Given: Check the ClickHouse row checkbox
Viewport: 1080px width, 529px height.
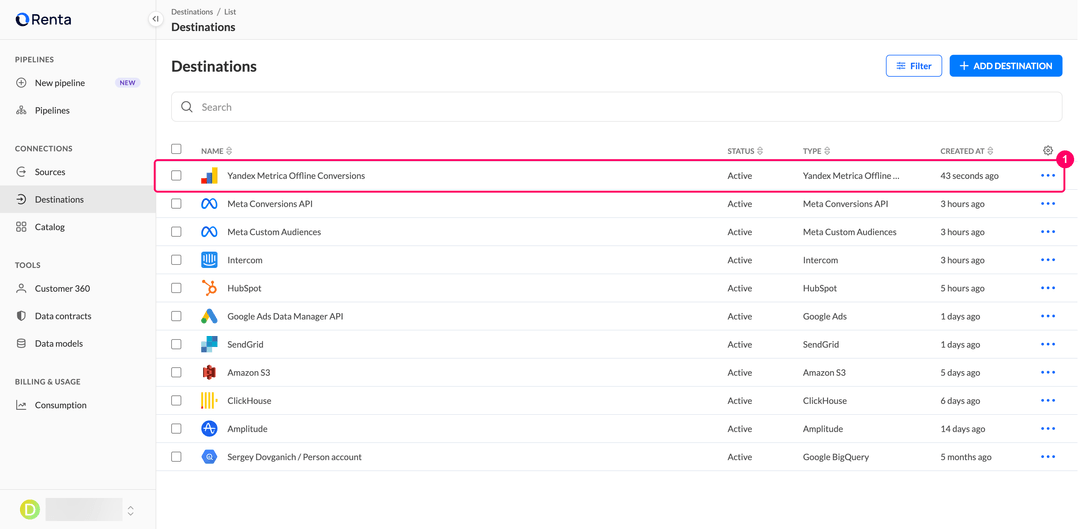Looking at the screenshot, I should pyautogui.click(x=176, y=400).
